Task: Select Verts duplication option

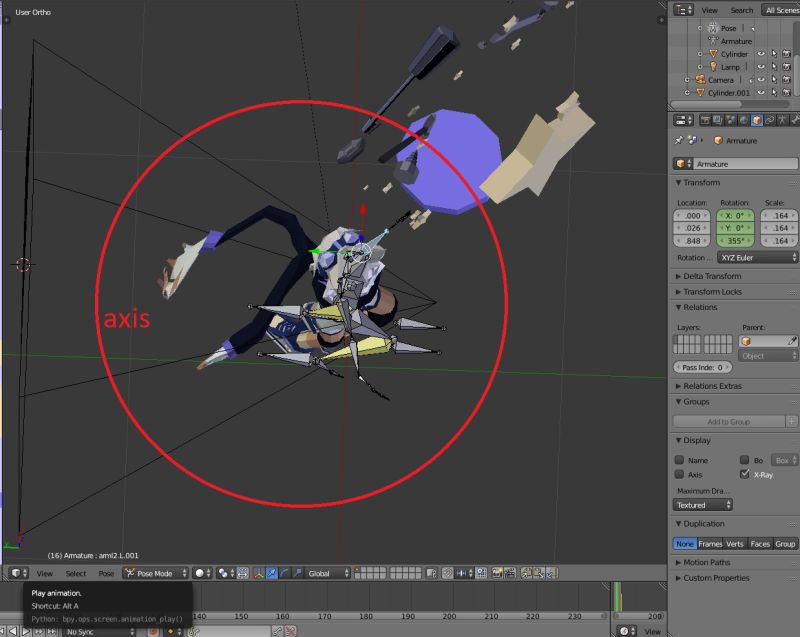Action: click(735, 544)
